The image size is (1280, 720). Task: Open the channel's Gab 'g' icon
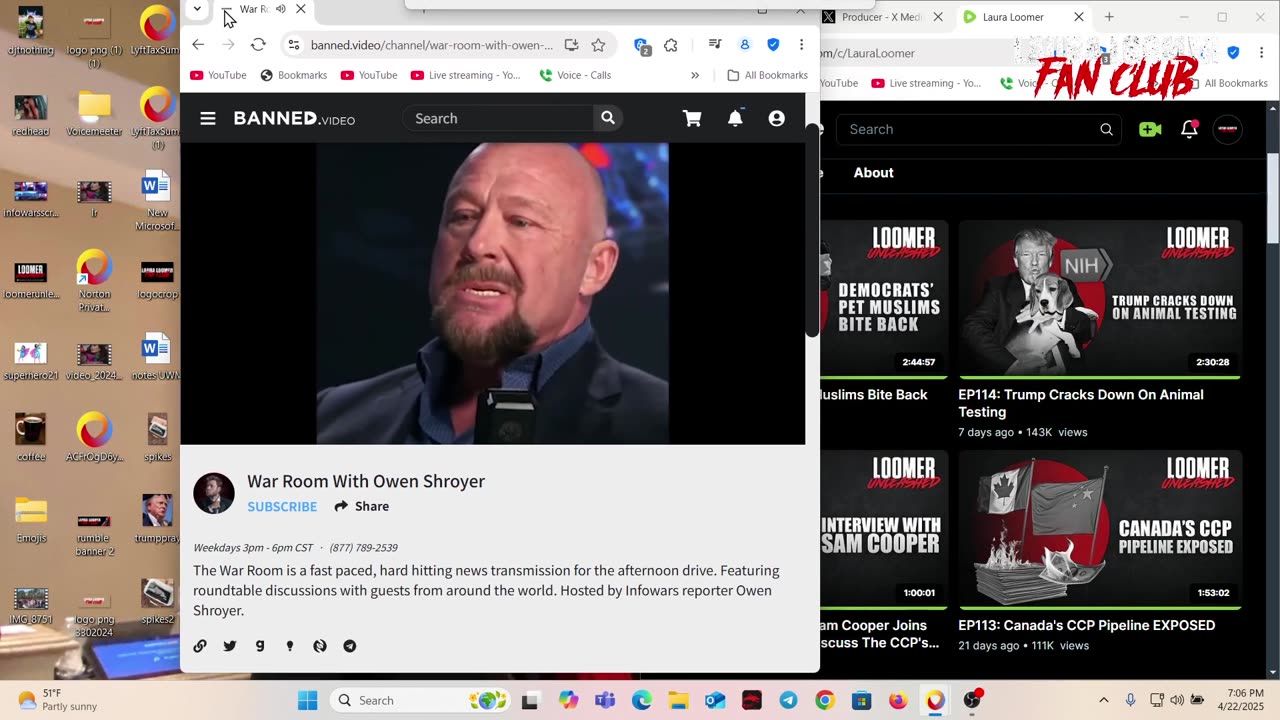click(260, 646)
